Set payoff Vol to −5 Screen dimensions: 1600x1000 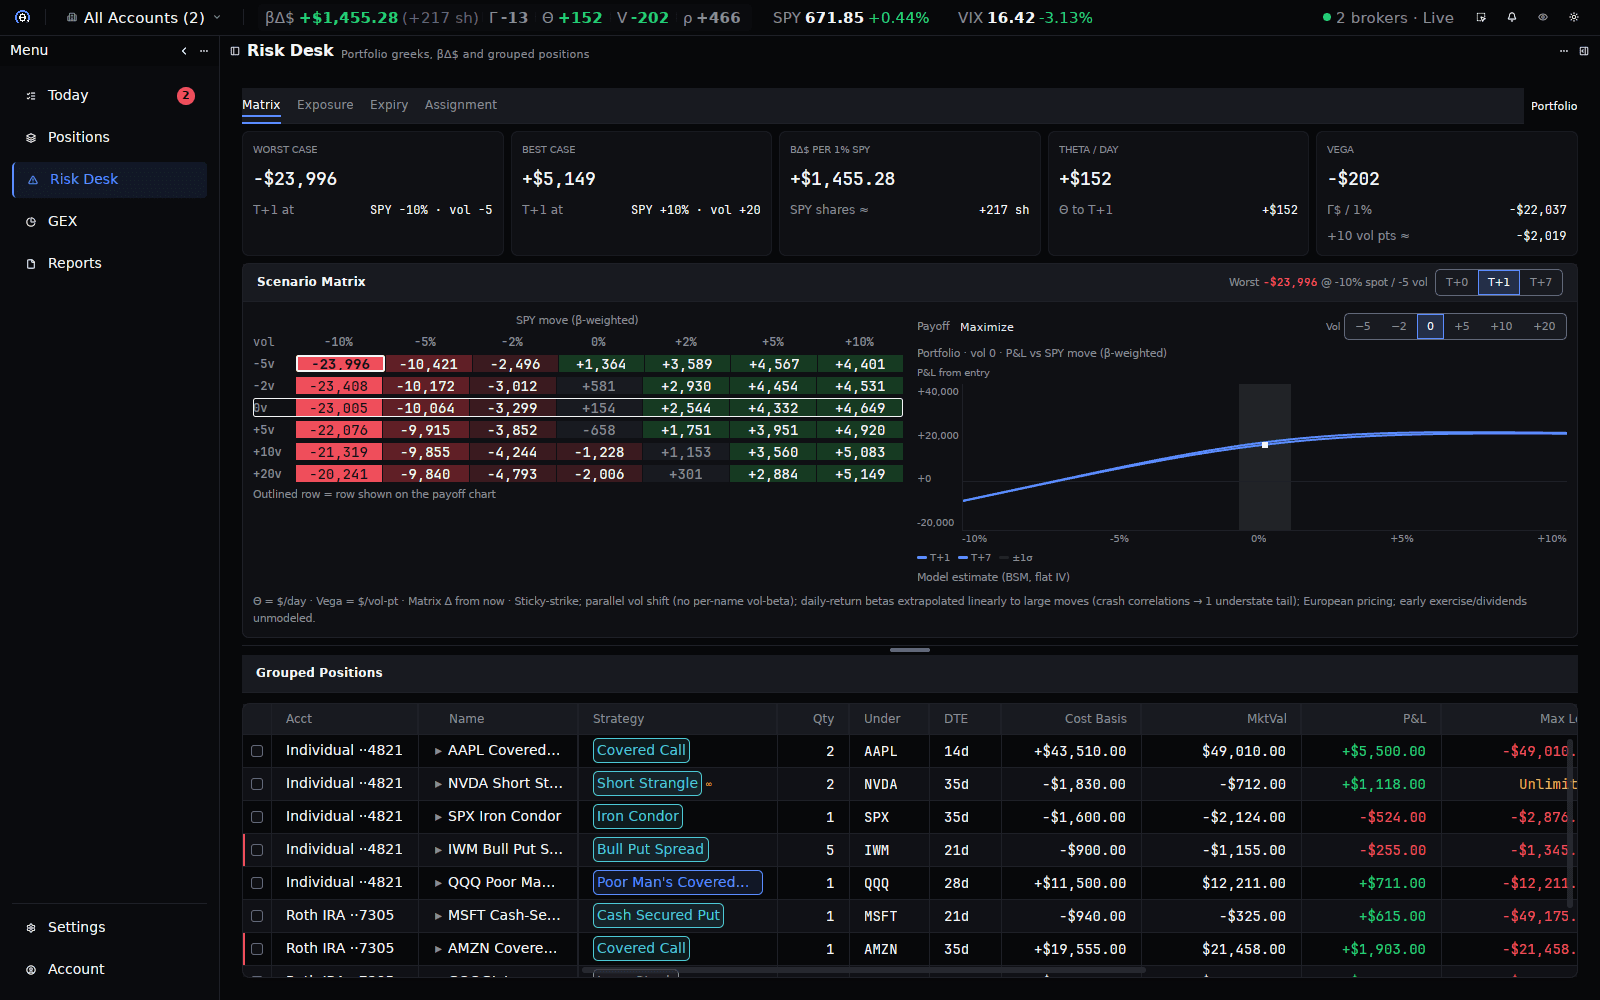pos(1363,326)
